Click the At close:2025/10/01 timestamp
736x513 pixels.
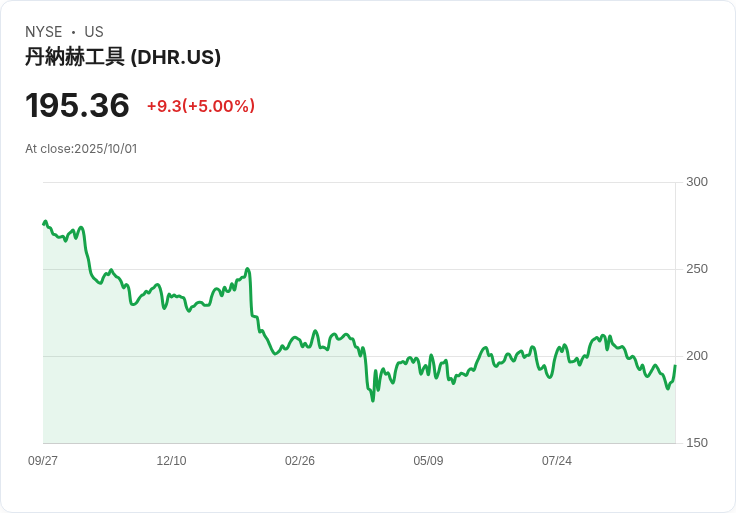(81, 149)
